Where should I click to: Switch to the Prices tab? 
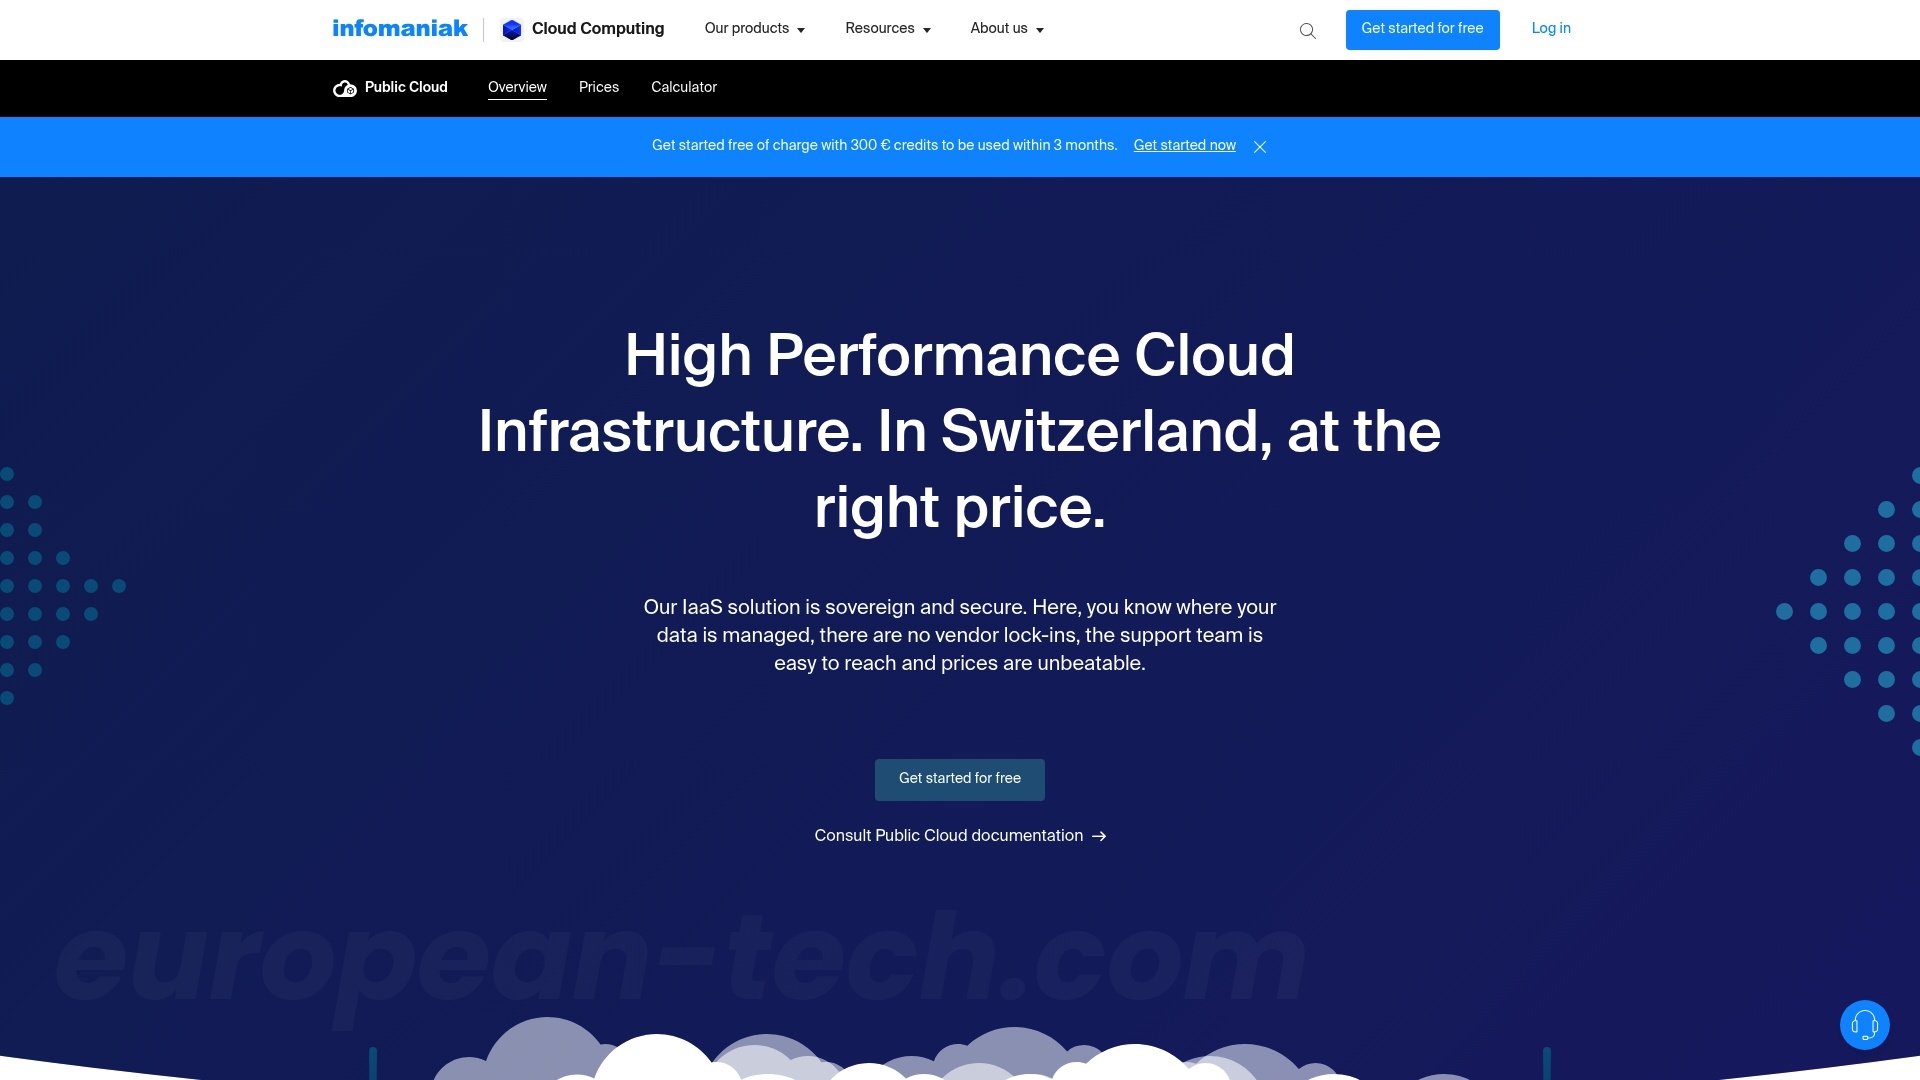tap(598, 88)
